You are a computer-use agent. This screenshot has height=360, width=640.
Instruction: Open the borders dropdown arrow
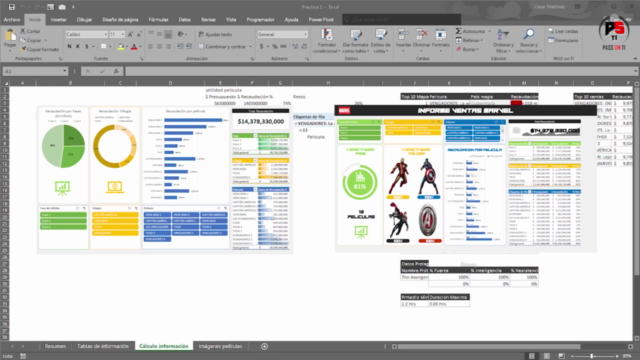point(110,47)
